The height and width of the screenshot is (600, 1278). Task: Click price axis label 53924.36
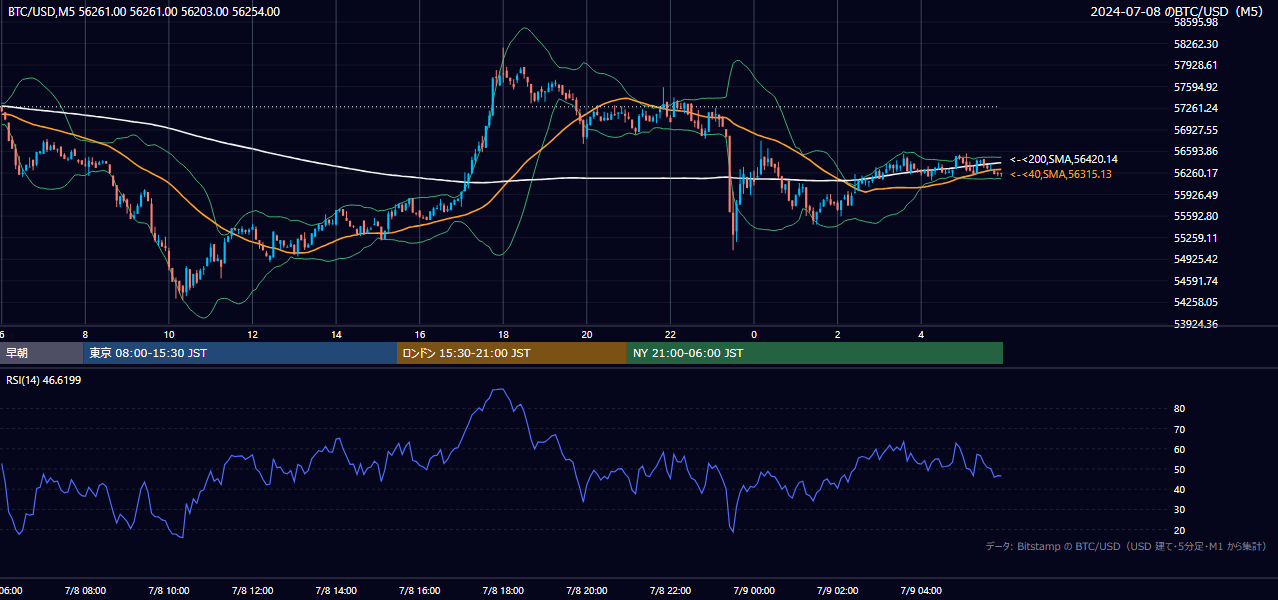(x=1195, y=324)
